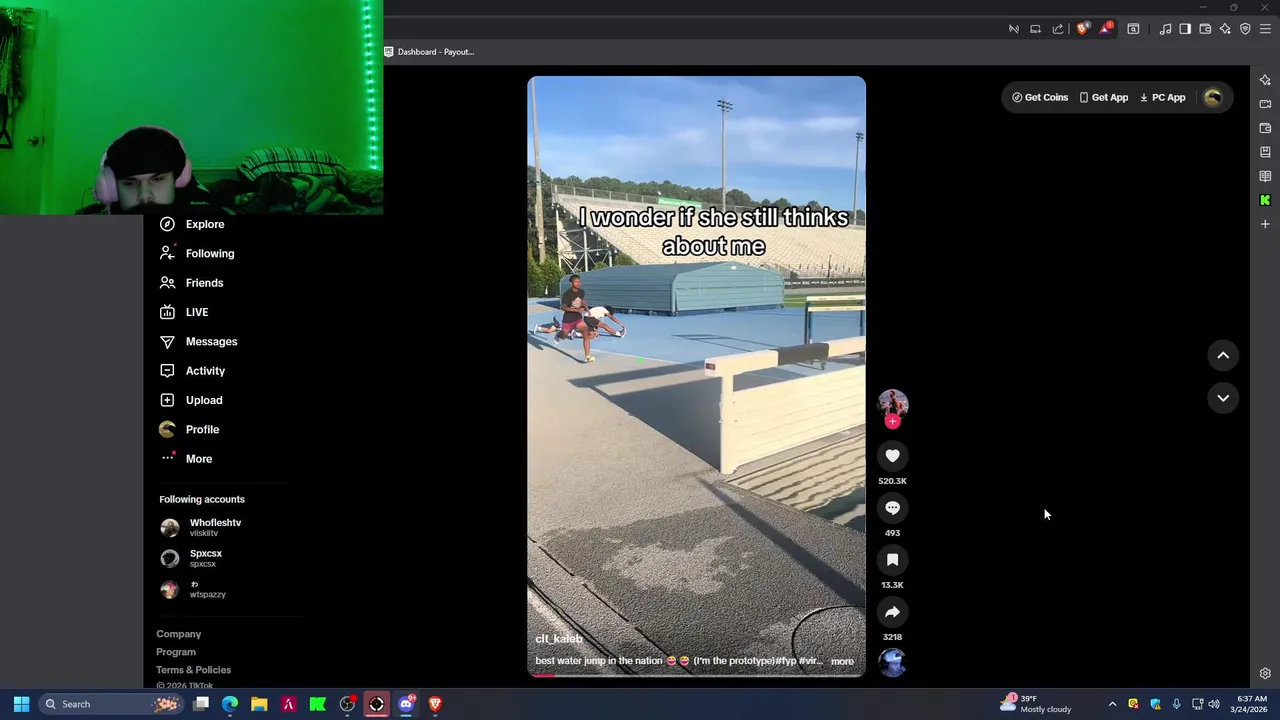Viewport: 1280px width, 720px height.
Task: Open Discord from the taskbar
Action: (406, 704)
